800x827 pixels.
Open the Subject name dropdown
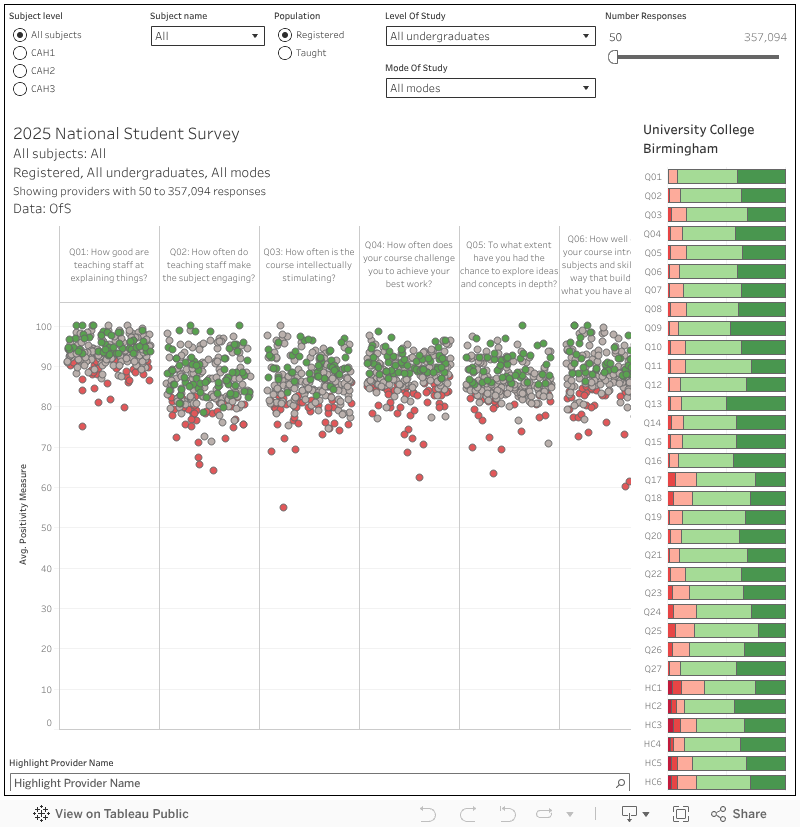[207, 36]
